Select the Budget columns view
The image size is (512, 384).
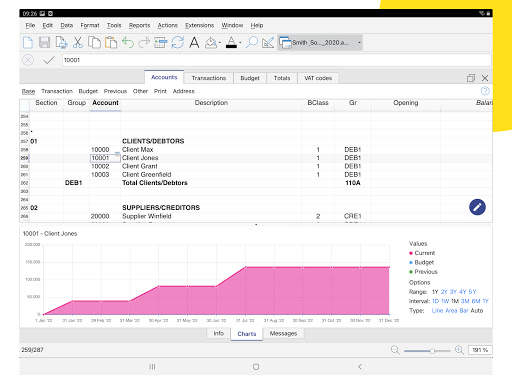(x=88, y=91)
